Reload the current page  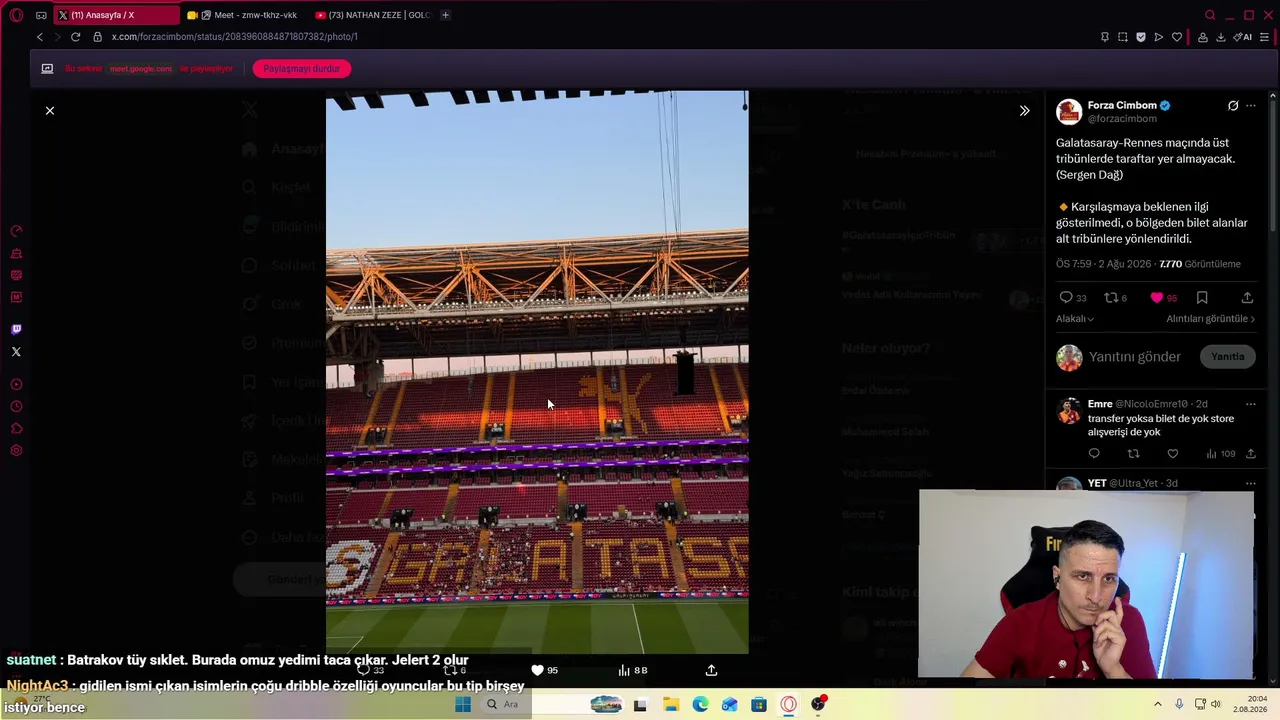[x=75, y=37]
